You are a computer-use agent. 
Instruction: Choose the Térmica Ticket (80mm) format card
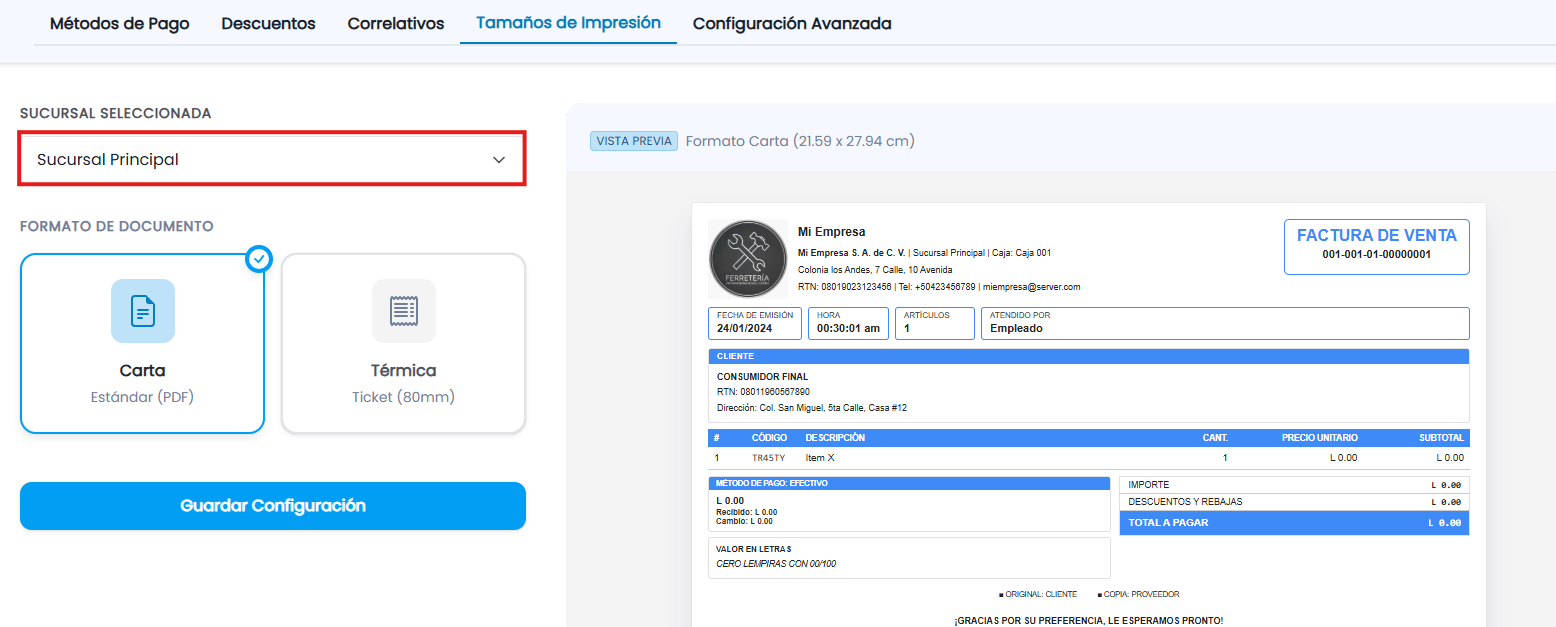pos(403,343)
